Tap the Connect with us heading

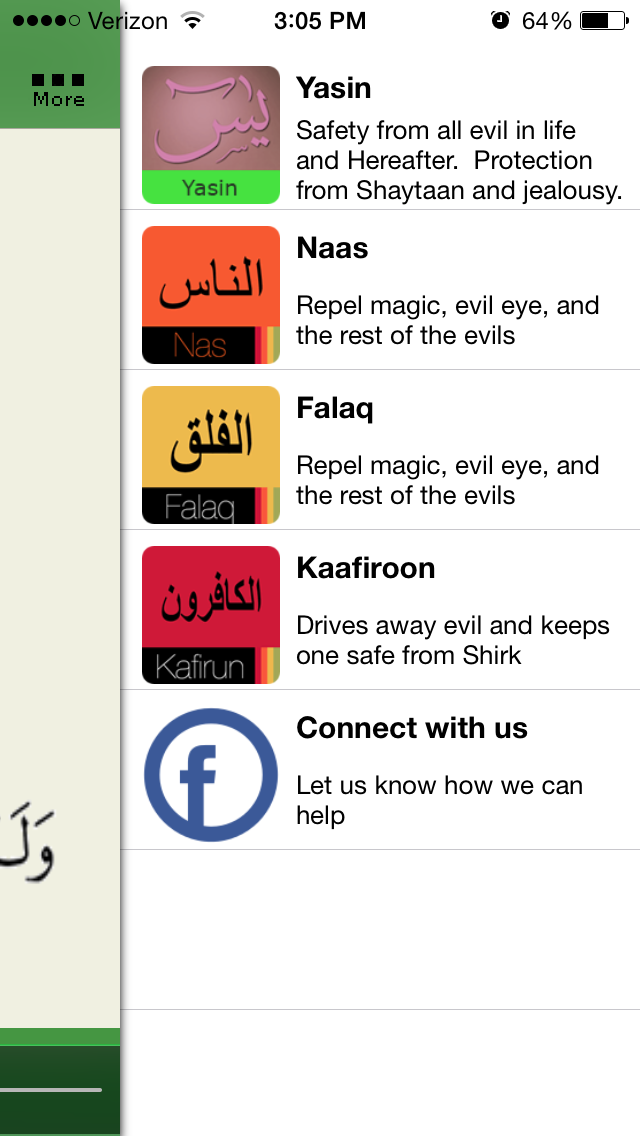(412, 728)
